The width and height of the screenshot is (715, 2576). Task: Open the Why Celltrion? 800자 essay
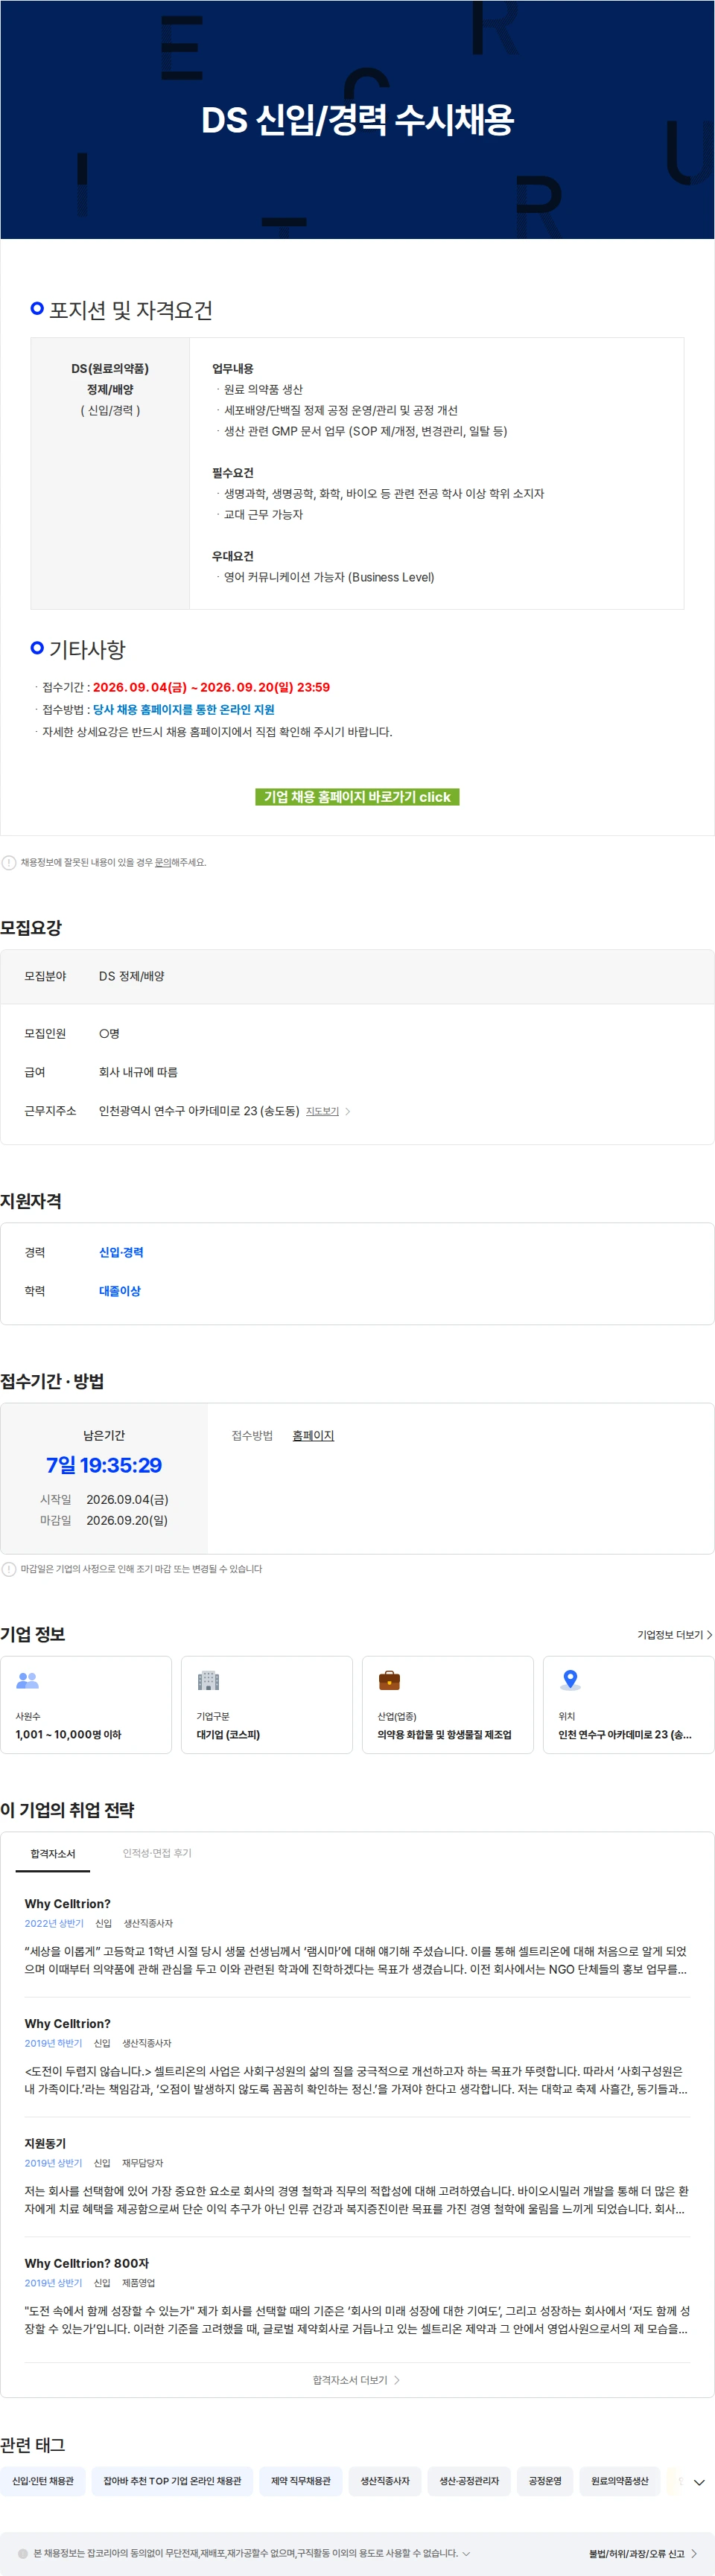tap(357, 2296)
